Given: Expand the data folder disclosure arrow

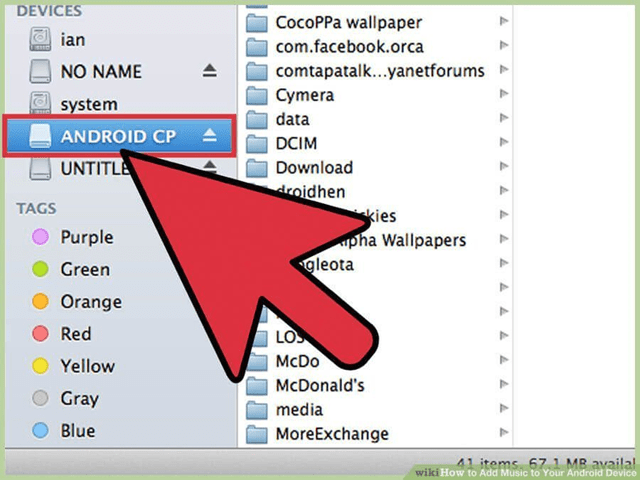Looking at the screenshot, I should [502, 120].
